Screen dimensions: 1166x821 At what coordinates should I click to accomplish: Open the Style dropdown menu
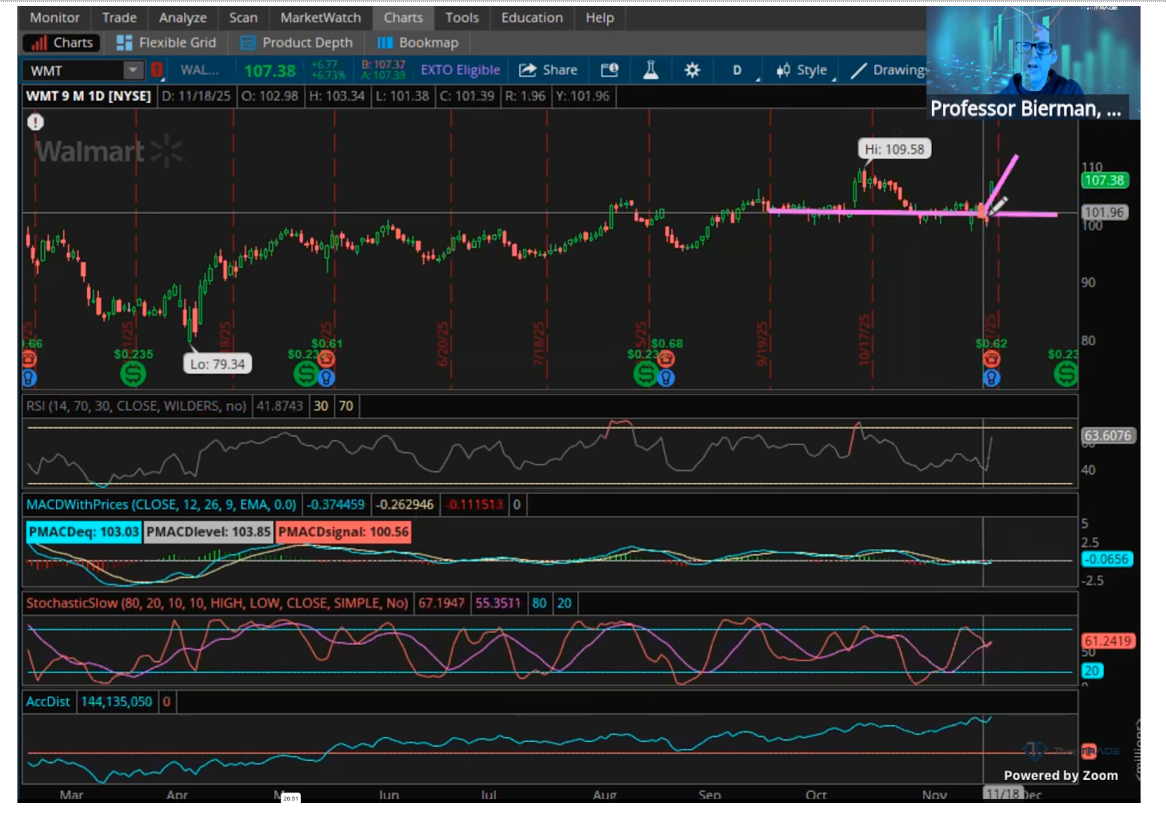click(x=803, y=70)
